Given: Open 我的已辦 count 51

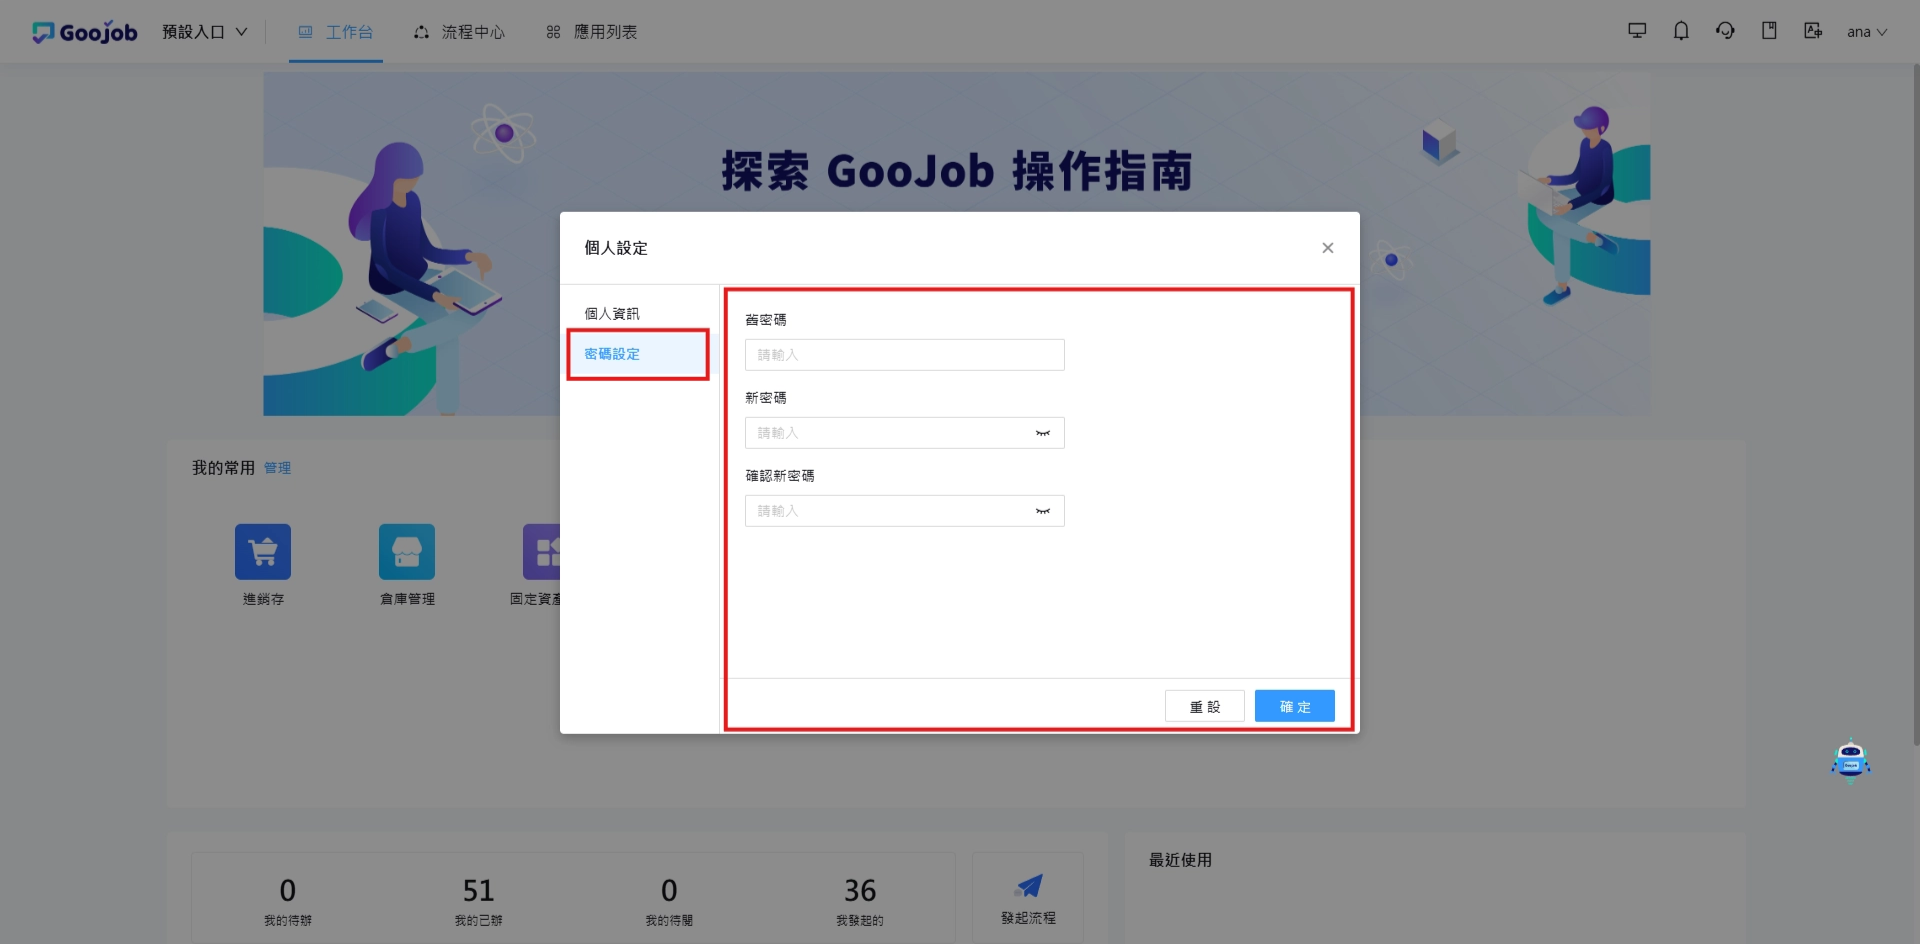Looking at the screenshot, I should (479, 900).
